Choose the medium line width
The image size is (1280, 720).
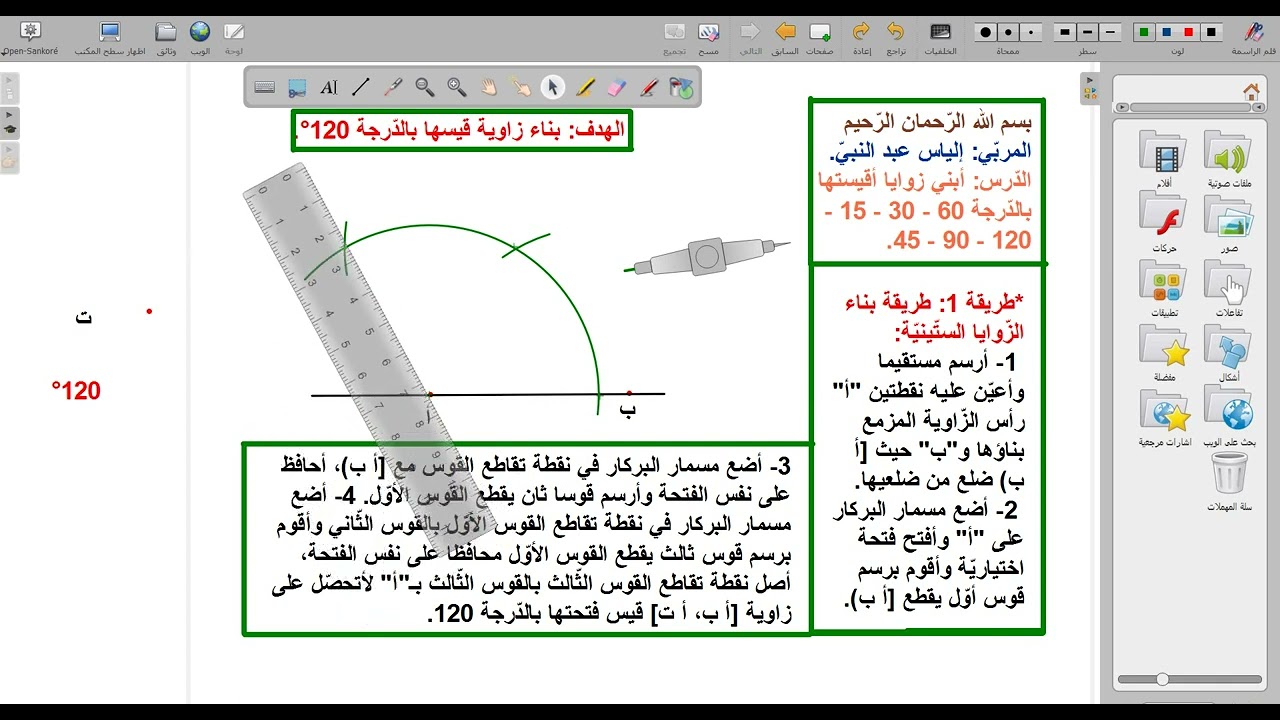tap(1087, 32)
